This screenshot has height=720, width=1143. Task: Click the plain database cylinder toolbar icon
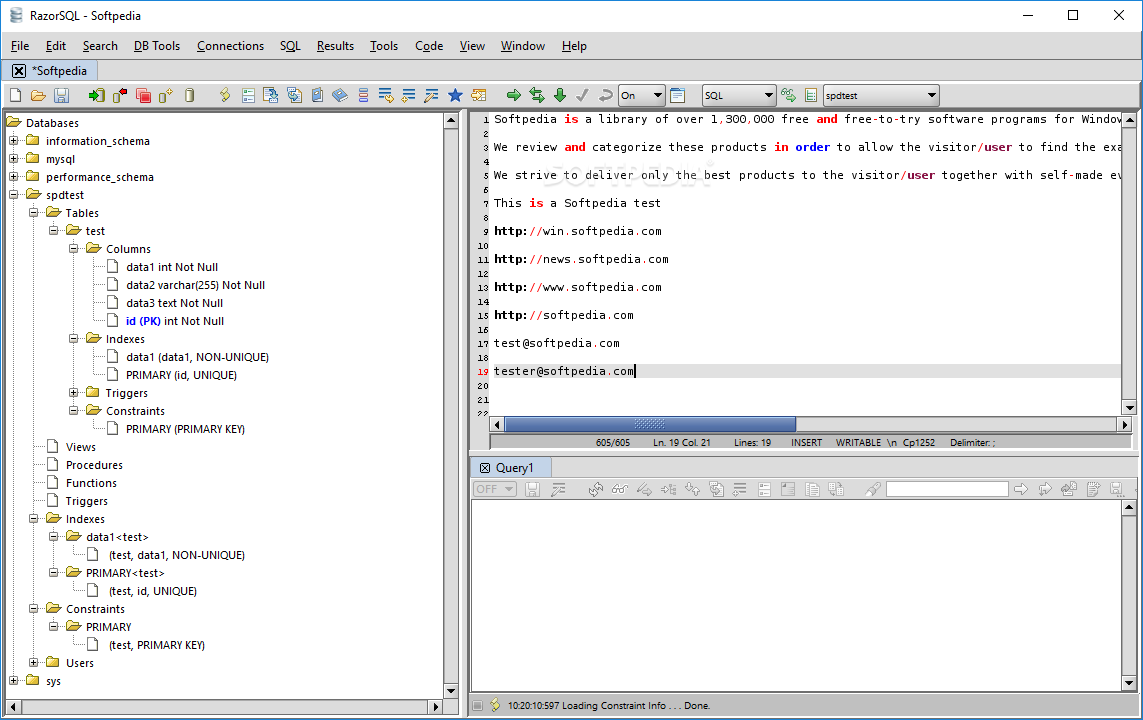(x=190, y=95)
